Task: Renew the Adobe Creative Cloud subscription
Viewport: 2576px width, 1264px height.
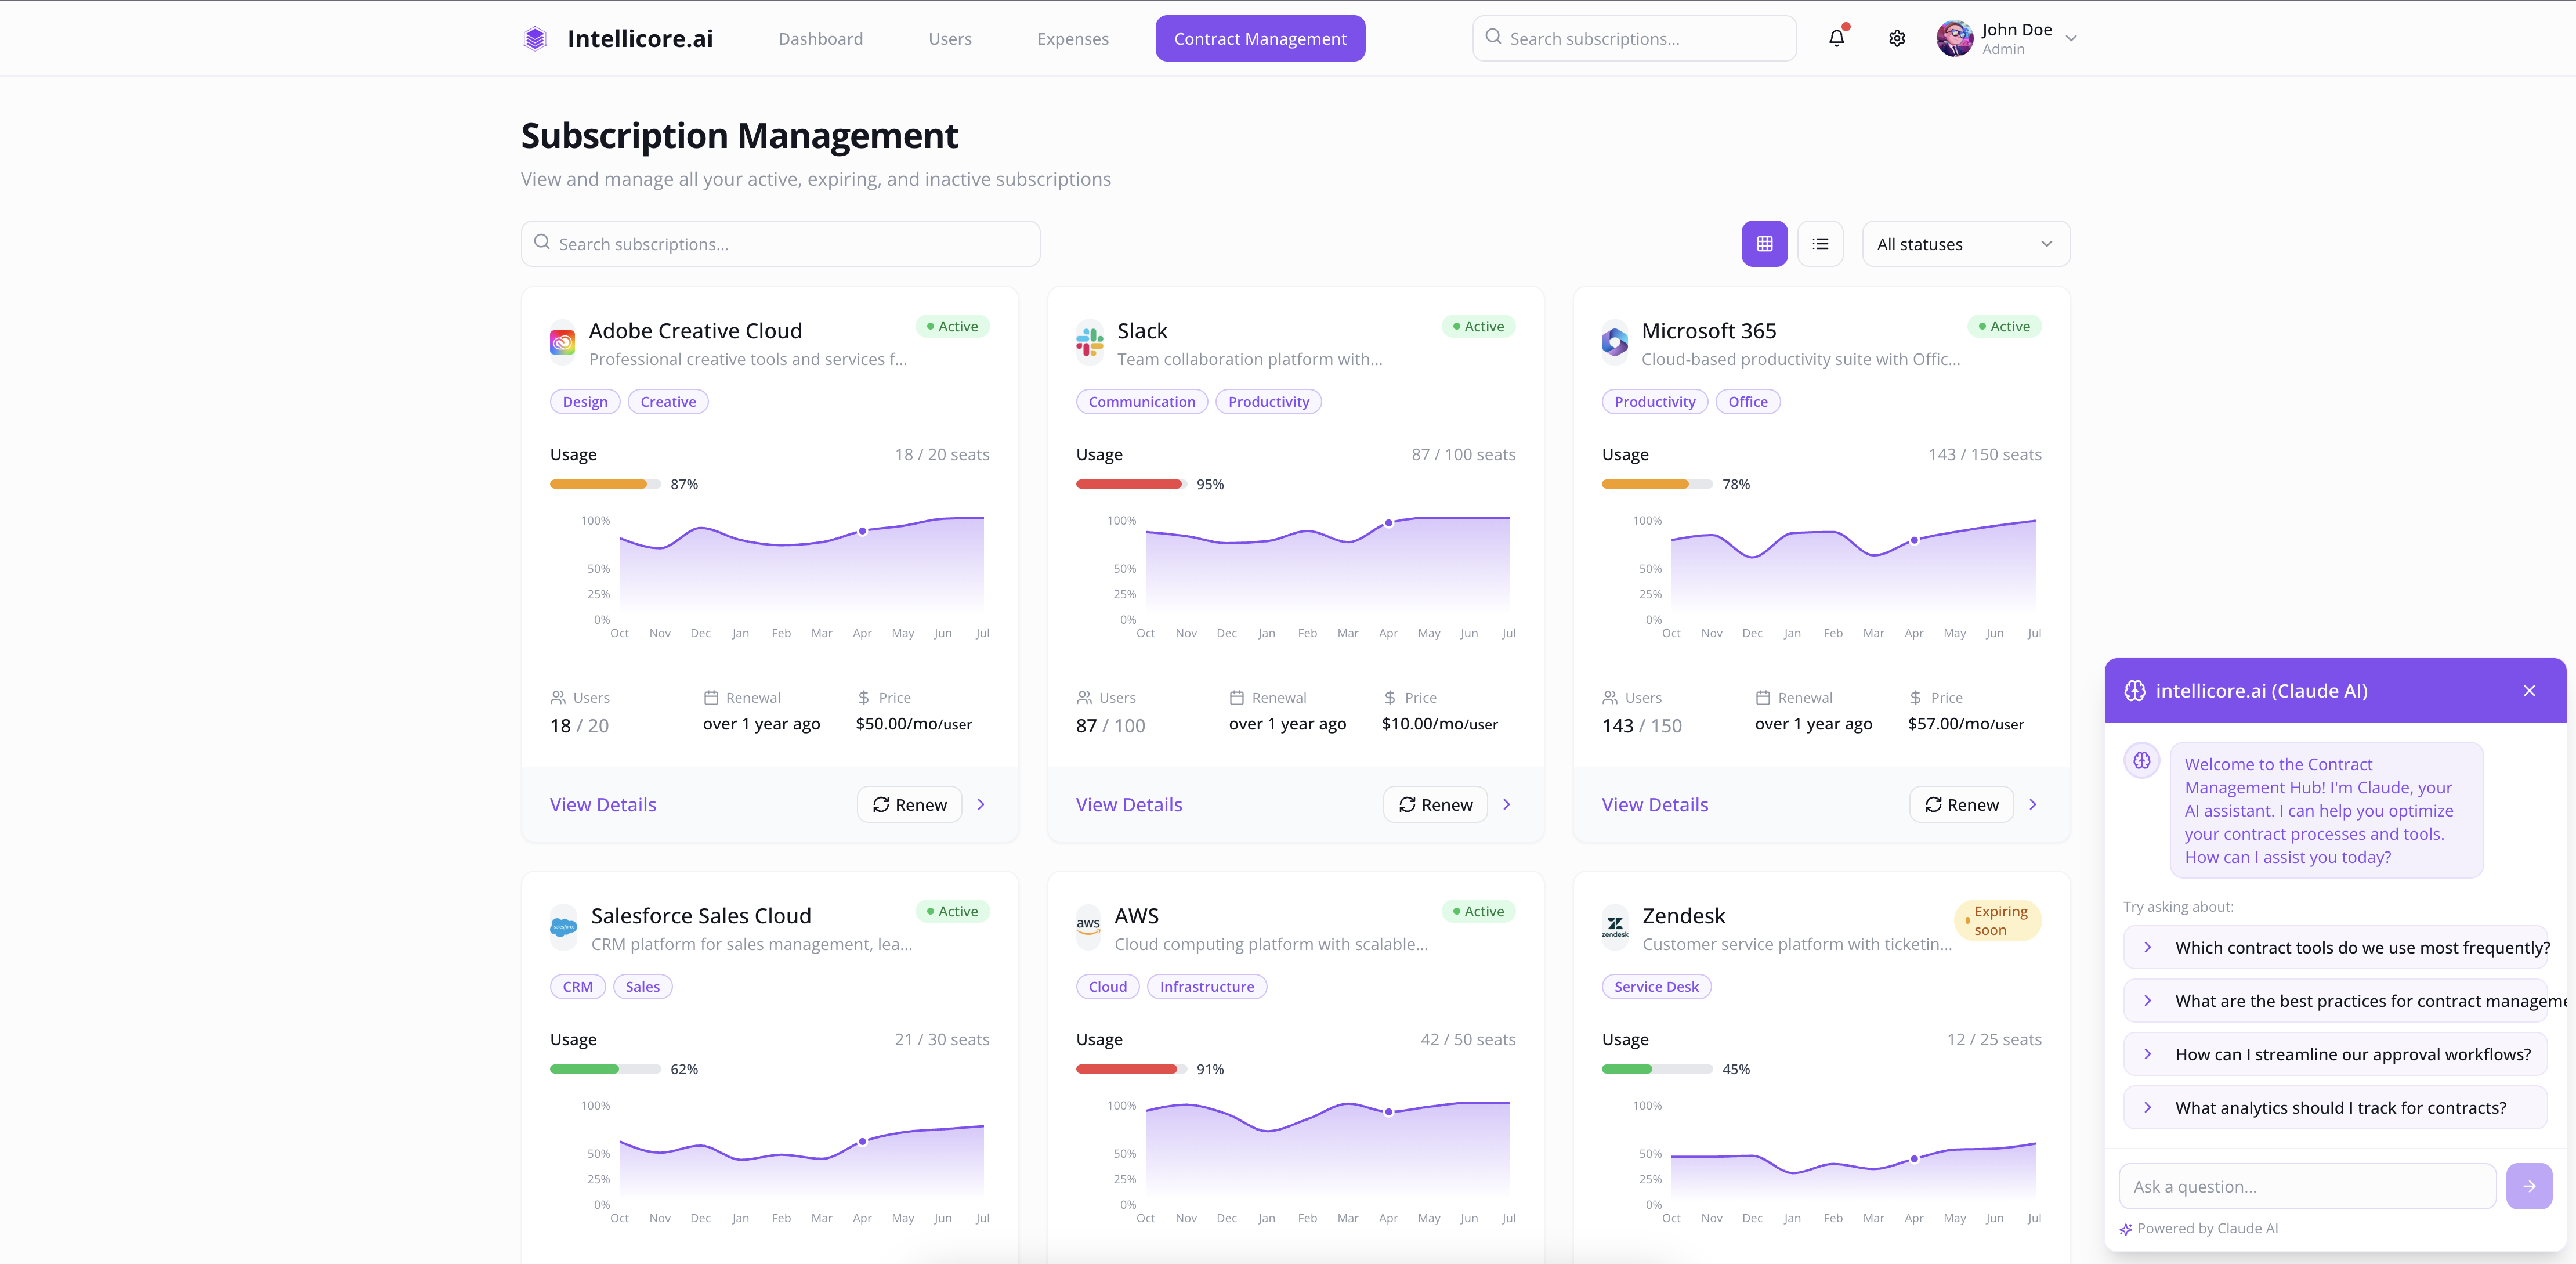Action: (909, 805)
